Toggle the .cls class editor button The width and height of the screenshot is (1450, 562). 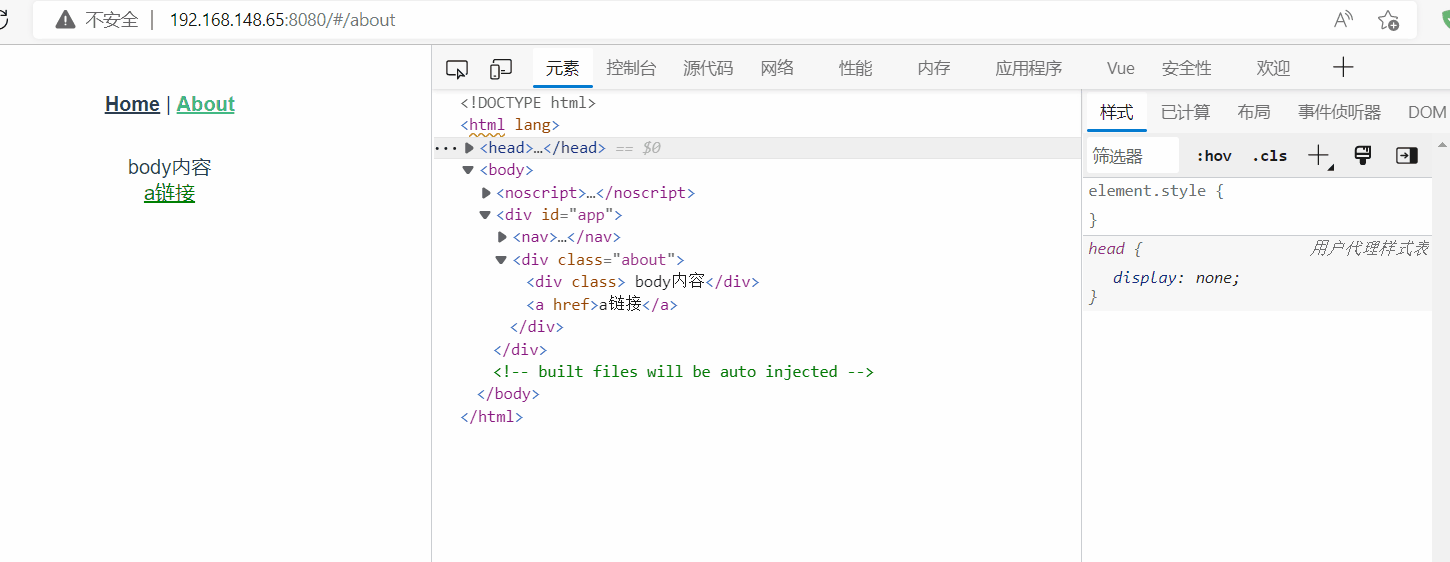coord(1270,156)
